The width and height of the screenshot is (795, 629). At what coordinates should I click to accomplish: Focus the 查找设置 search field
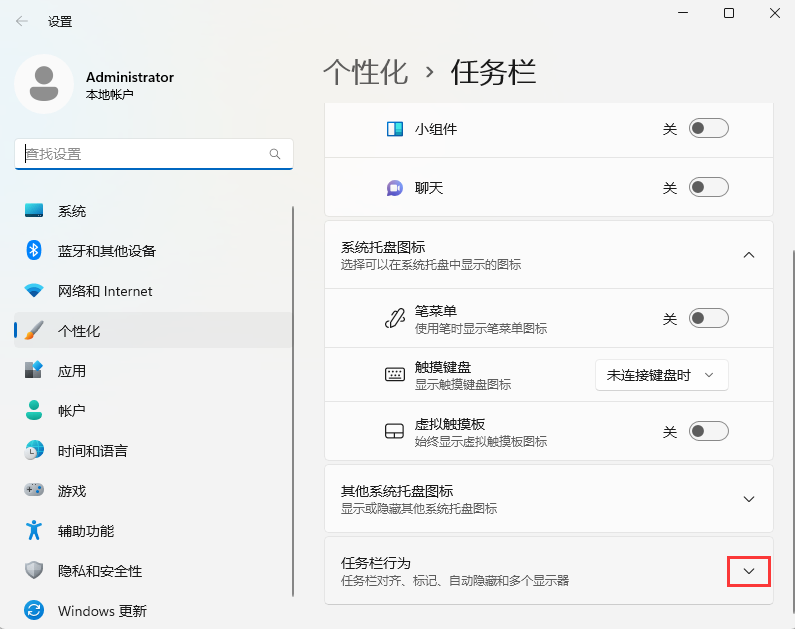click(154, 154)
